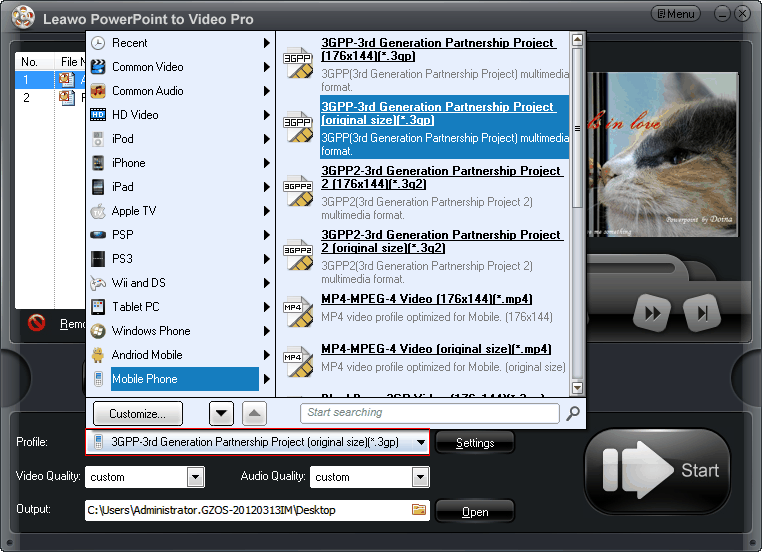Select the Wii and DS category

point(139,283)
